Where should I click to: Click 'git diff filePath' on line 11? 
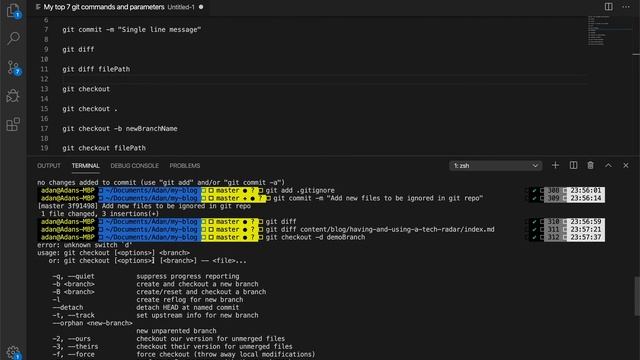96,69
